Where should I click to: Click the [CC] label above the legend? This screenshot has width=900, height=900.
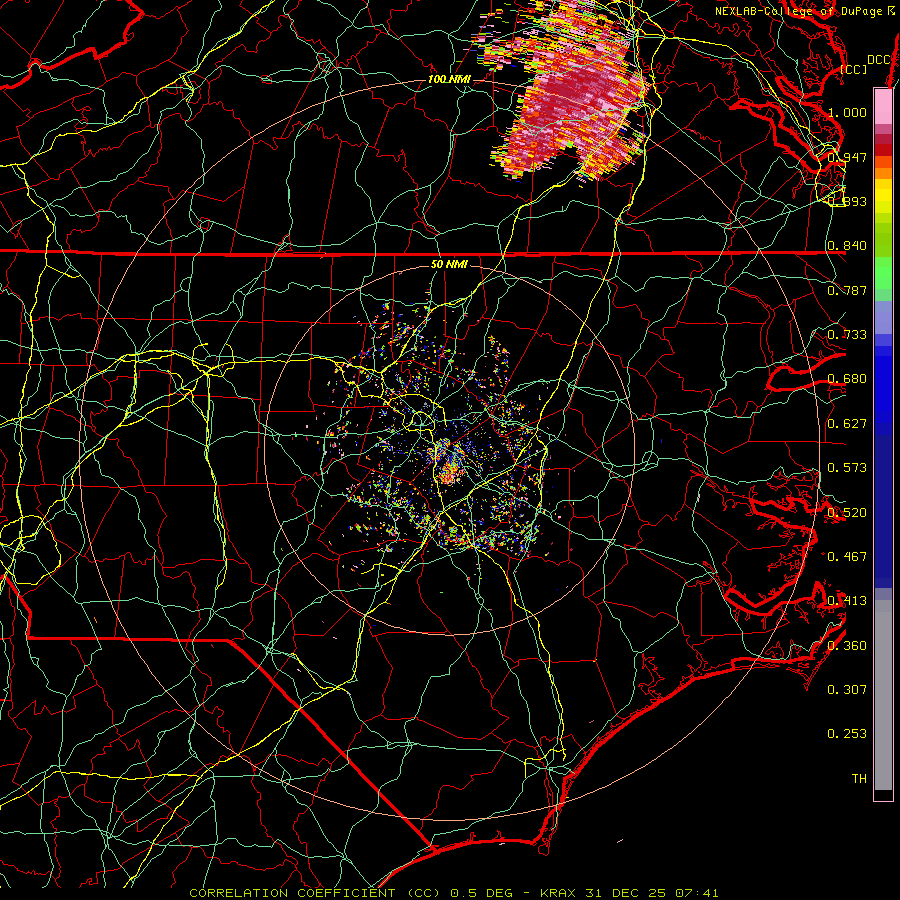(x=854, y=69)
